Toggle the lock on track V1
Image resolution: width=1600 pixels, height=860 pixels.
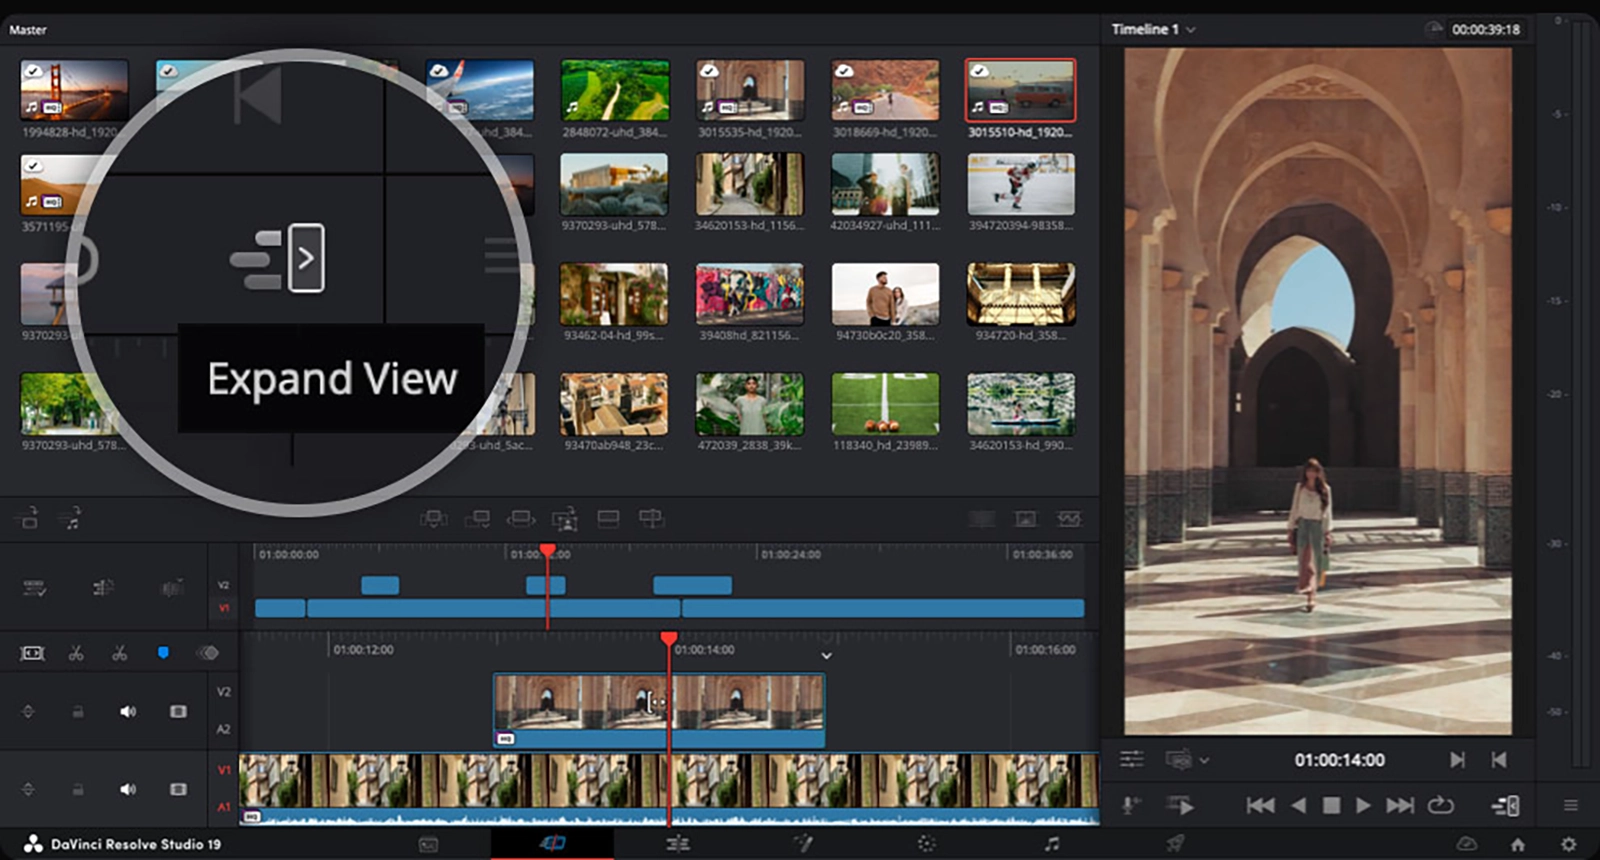pyautogui.click(x=78, y=789)
